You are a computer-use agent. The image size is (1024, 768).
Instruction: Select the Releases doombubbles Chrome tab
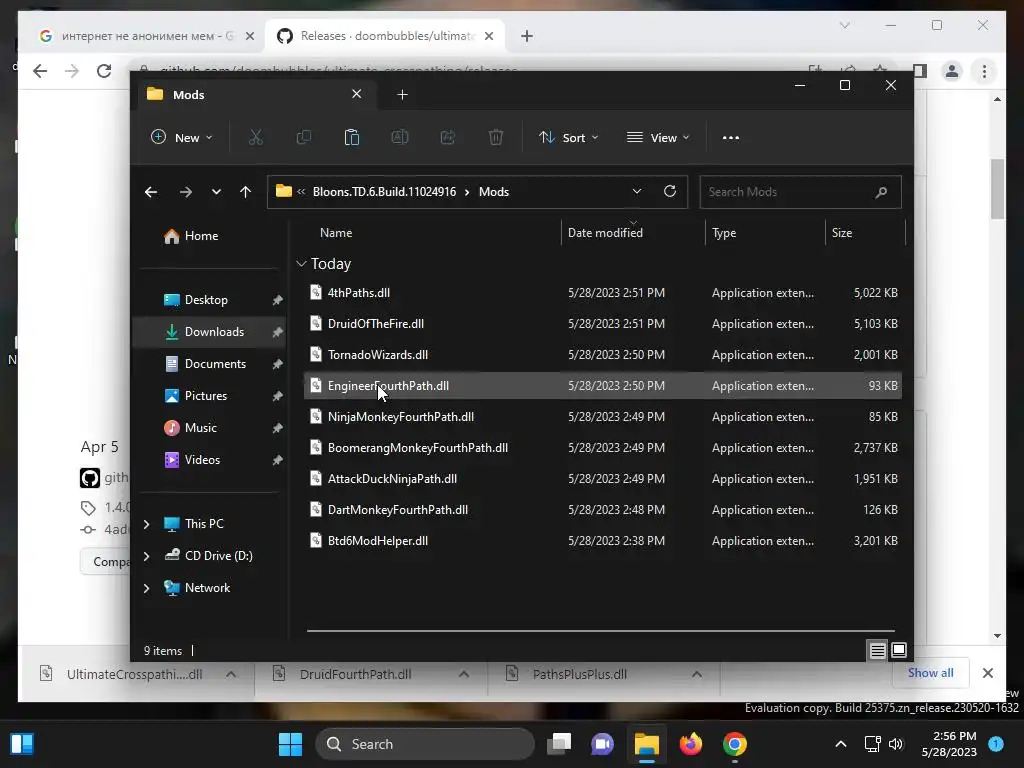coord(387,36)
